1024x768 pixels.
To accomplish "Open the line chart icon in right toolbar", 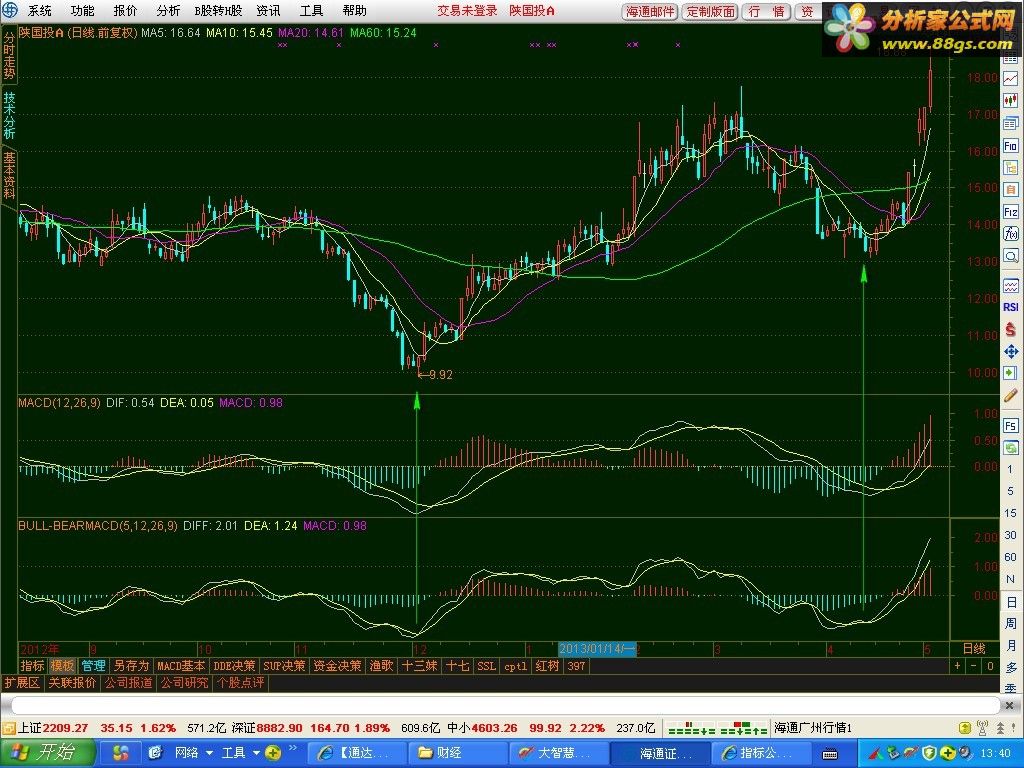I will click(x=1010, y=79).
